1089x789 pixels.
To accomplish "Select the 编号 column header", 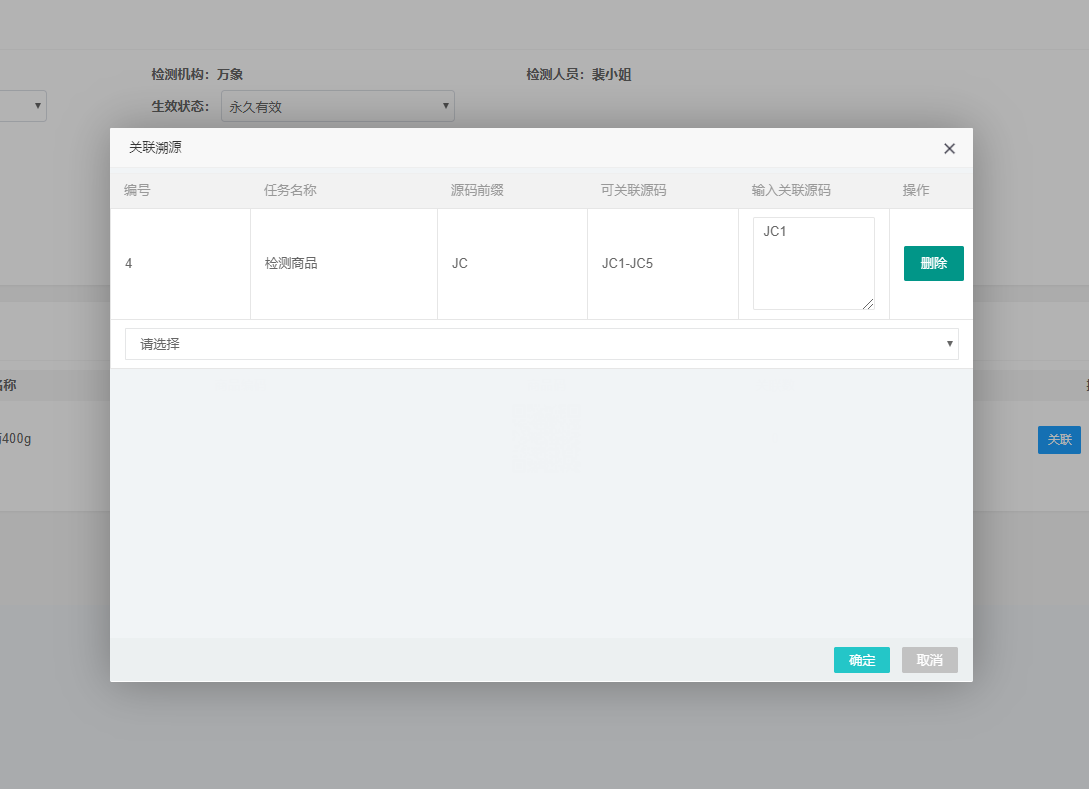I will pyautogui.click(x=137, y=190).
